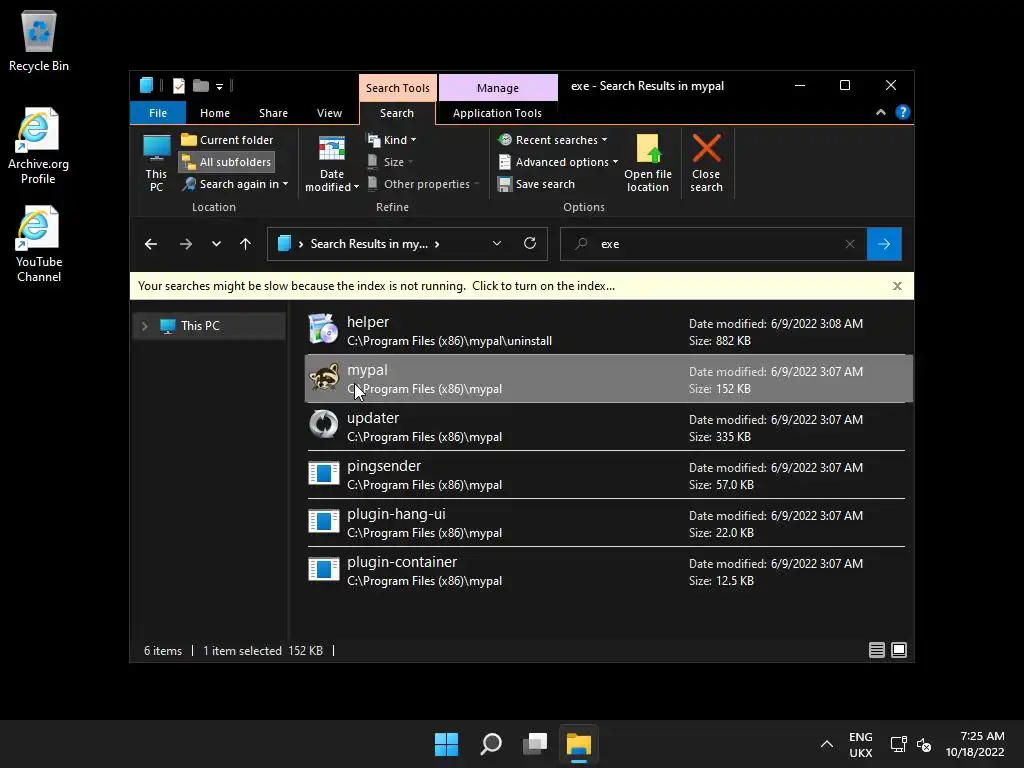Open Kind filter dropdown

(x=392, y=140)
